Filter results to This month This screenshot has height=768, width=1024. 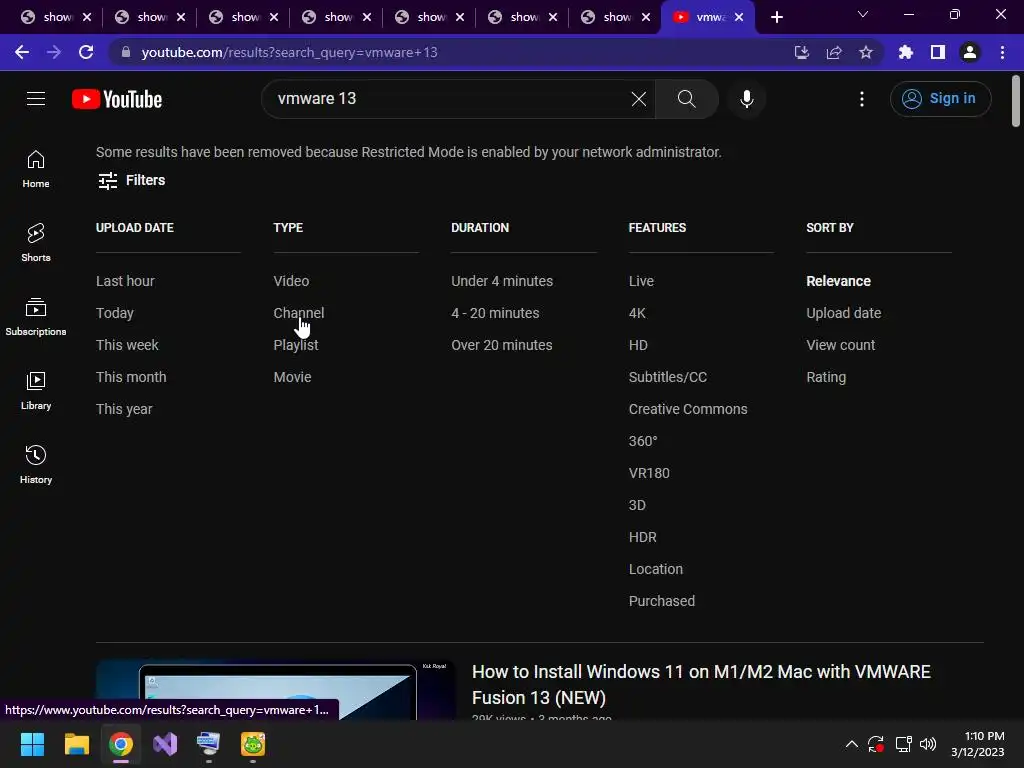coord(131,377)
